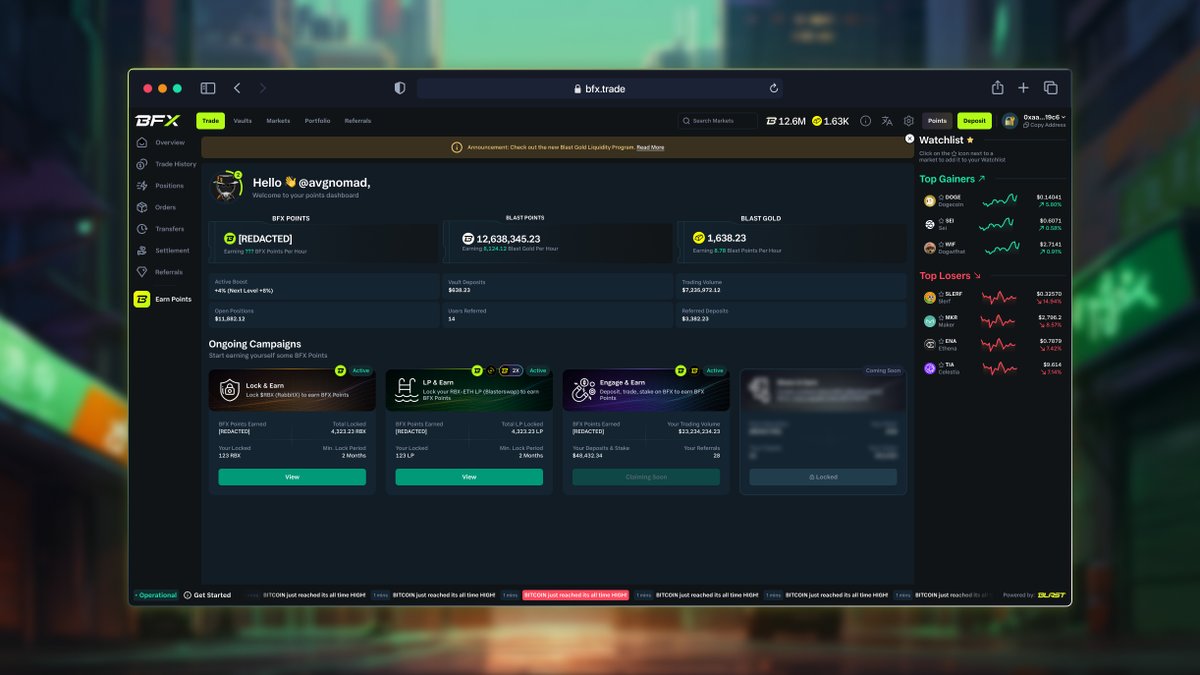This screenshot has width=1200, height=675.
Task: Switch to the Referrals top tab
Action: point(358,121)
